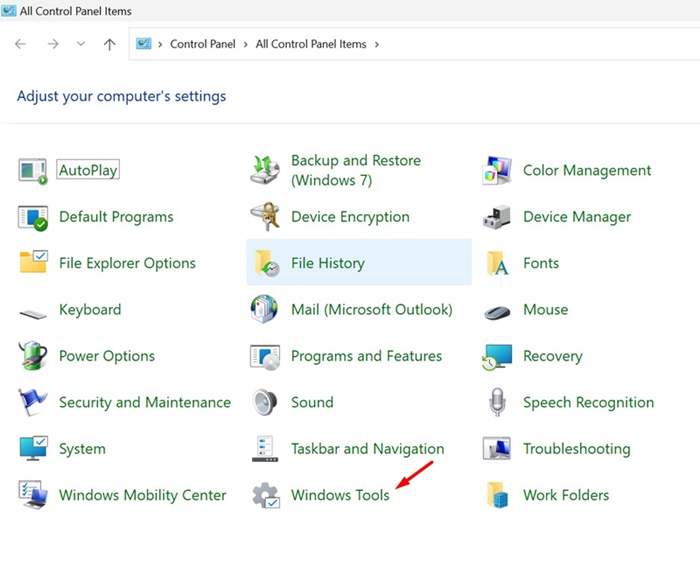Open the Security and Maintenance flag icon
This screenshot has height=573, width=700.
pos(32,402)
